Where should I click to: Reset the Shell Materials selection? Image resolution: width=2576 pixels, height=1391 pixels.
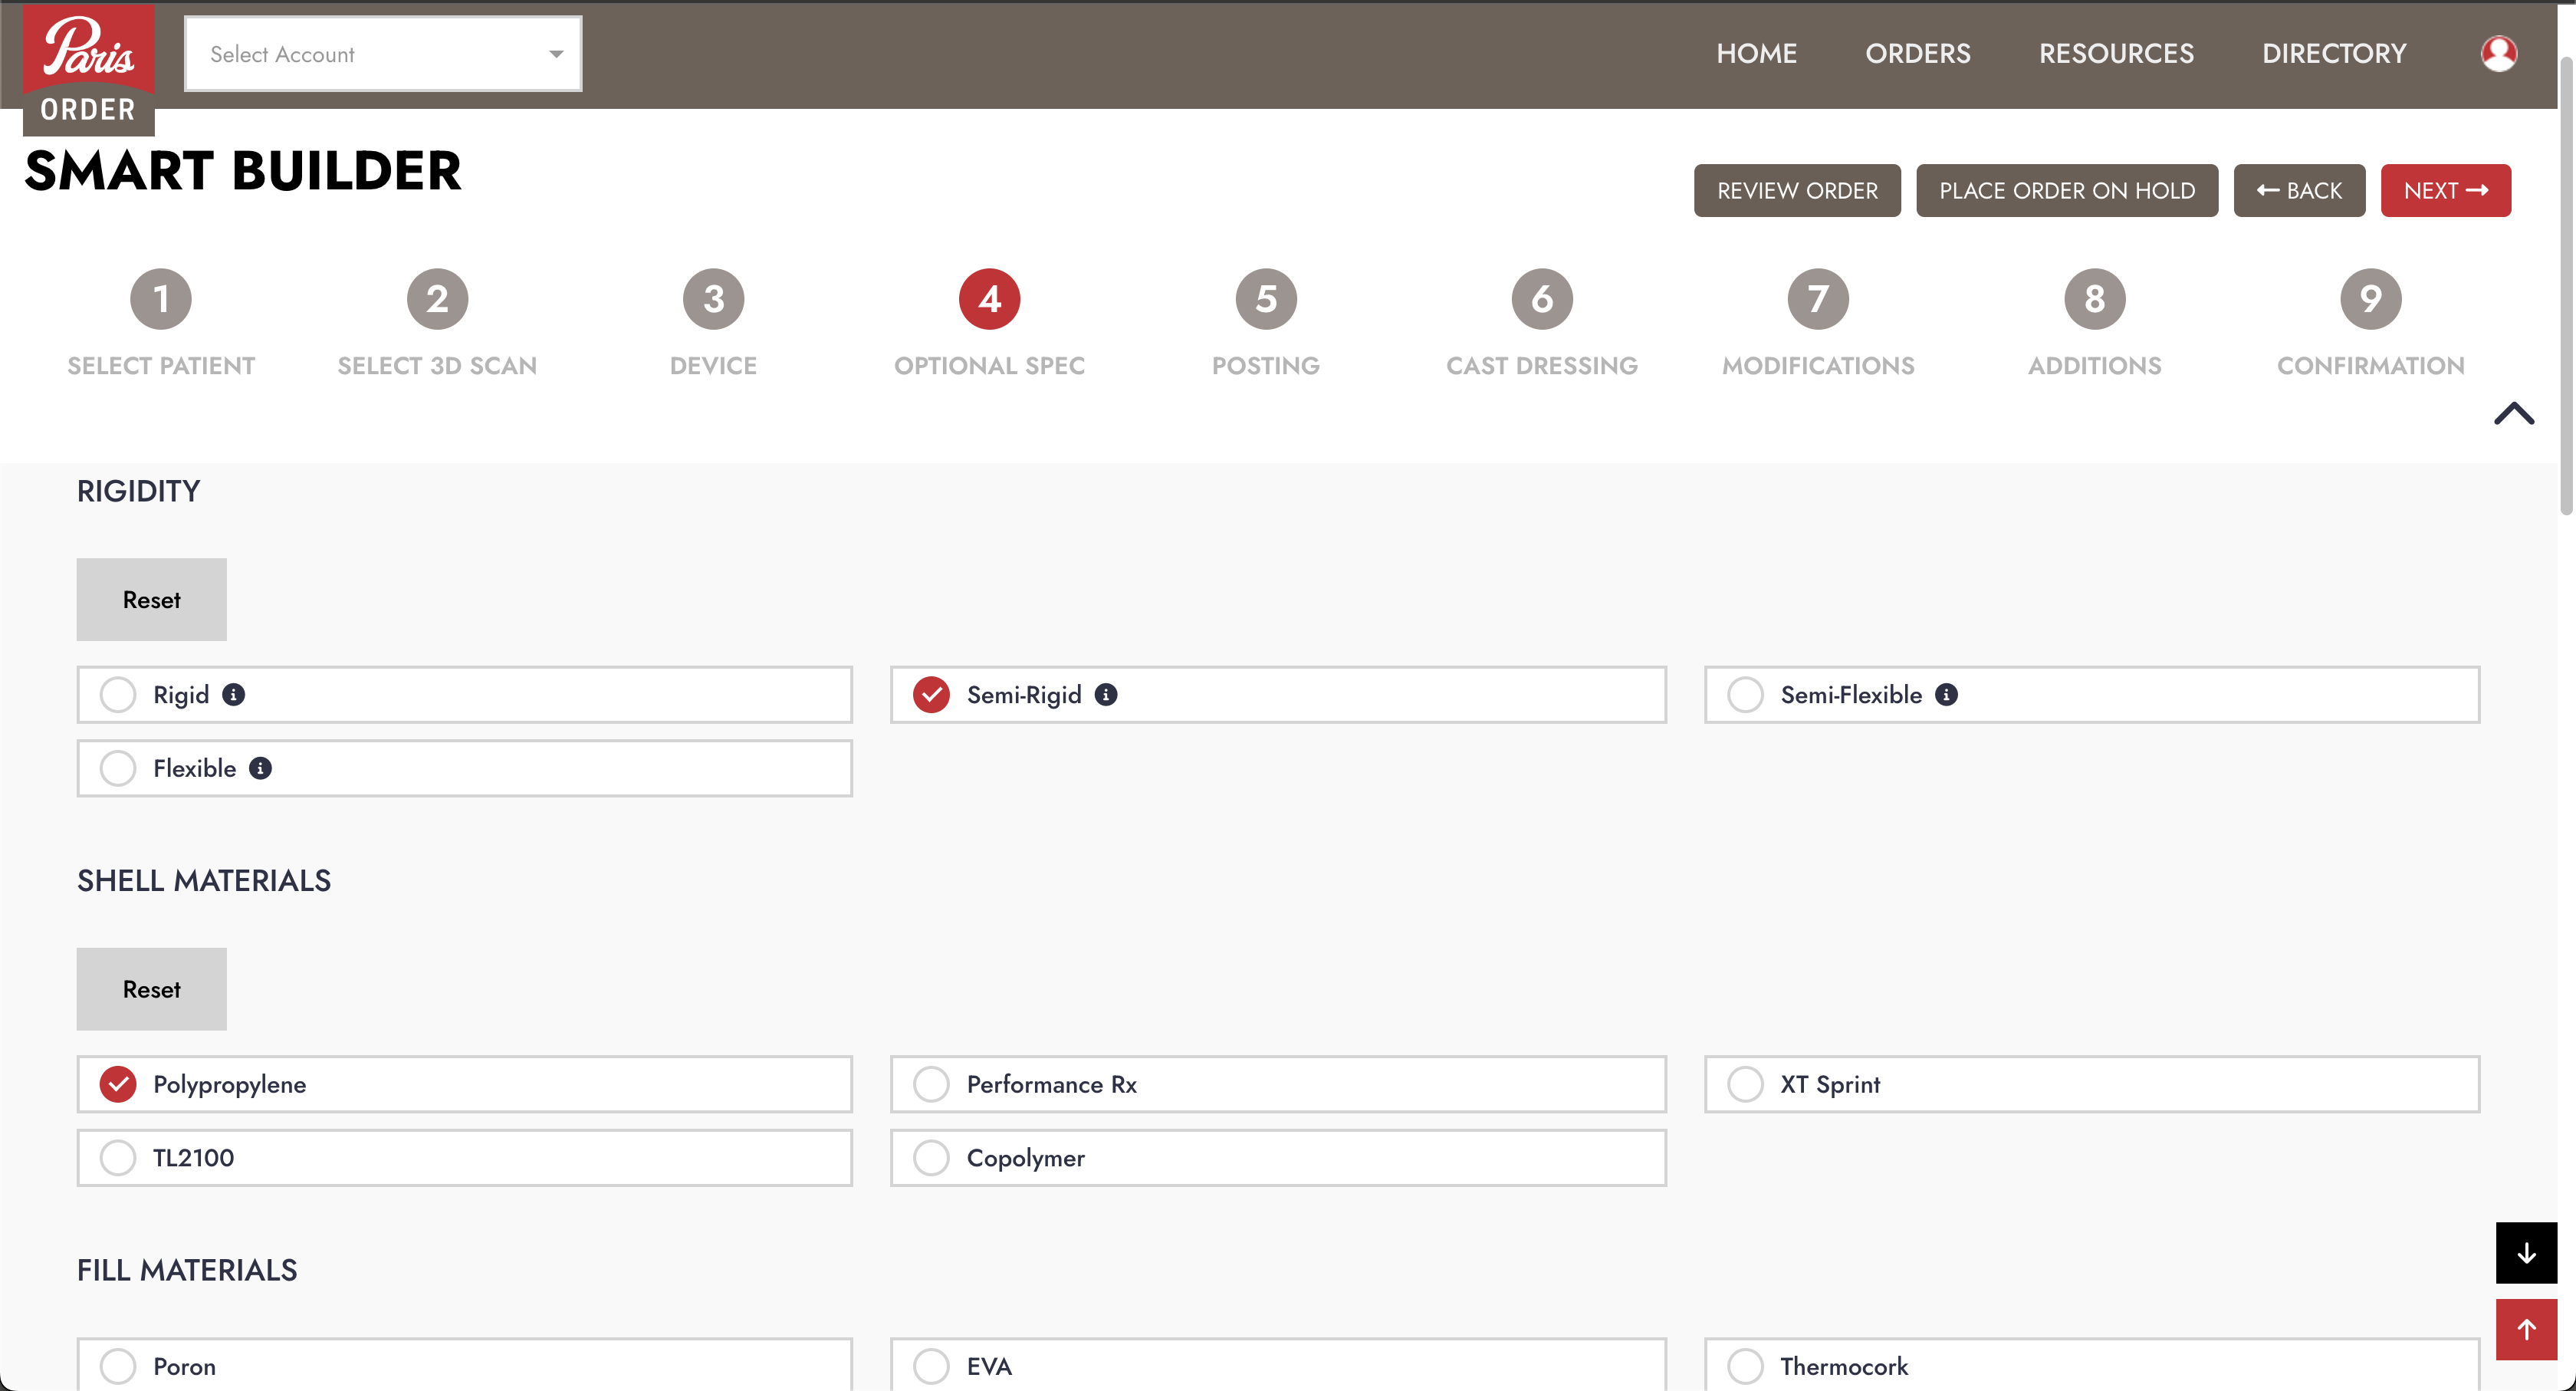pyautogui.click(x=152, y=989)
